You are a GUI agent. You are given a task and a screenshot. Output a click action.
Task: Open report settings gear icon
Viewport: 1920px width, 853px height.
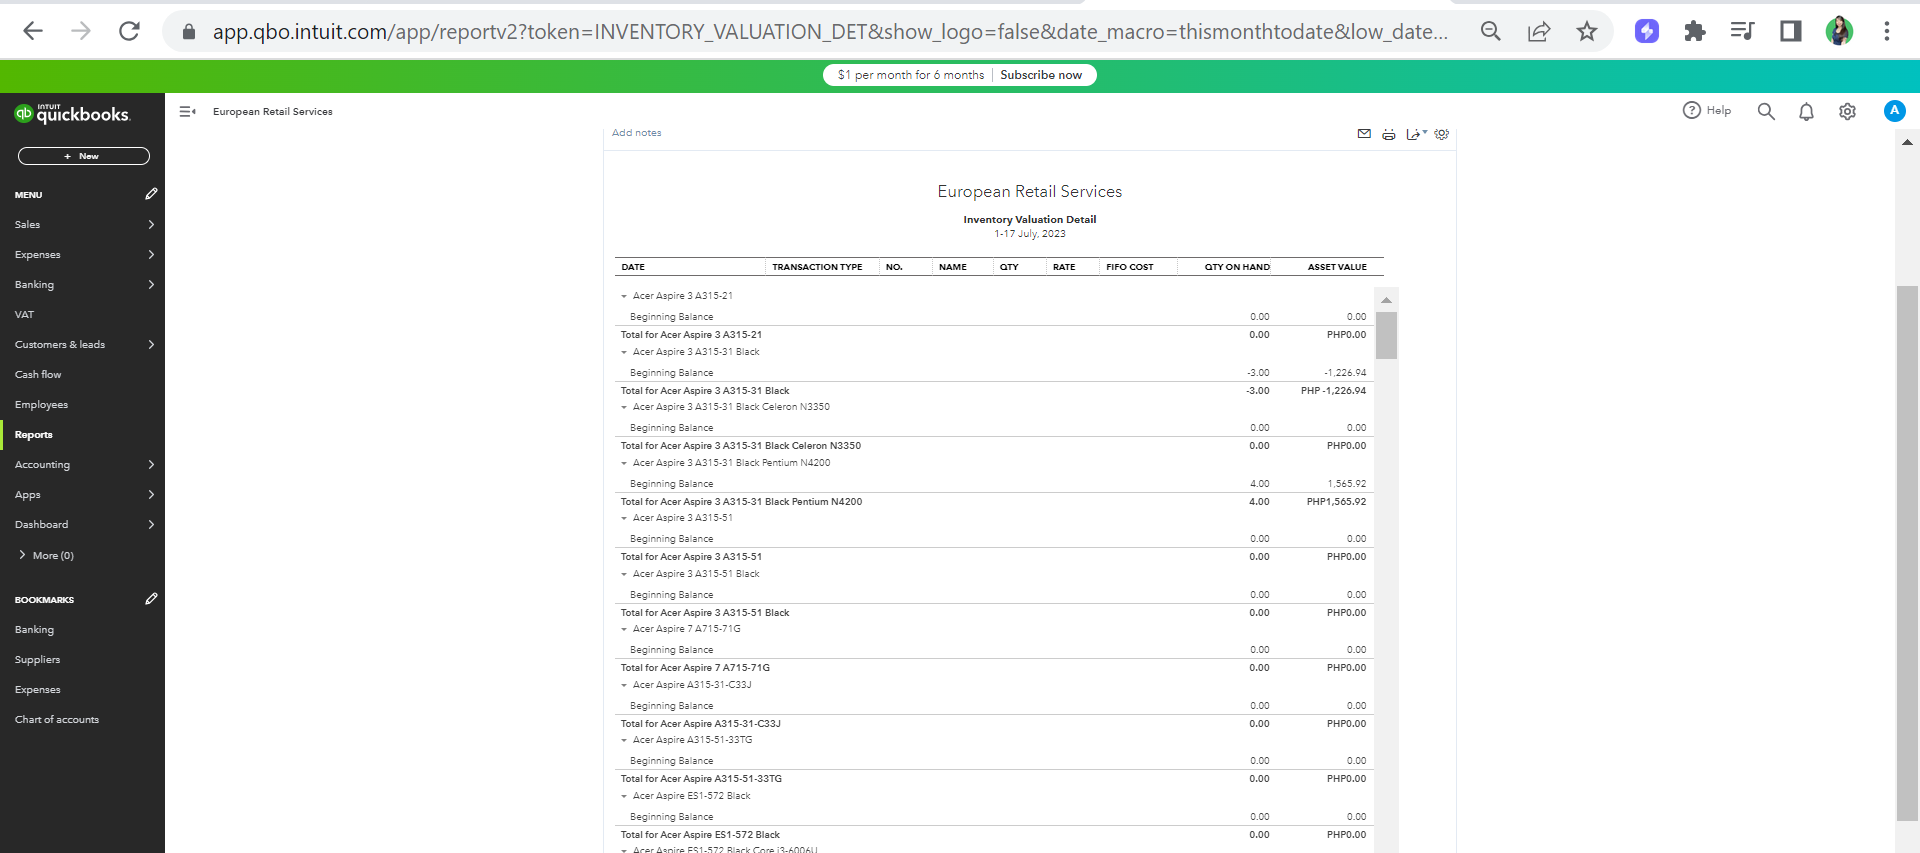pos(1441,134)
